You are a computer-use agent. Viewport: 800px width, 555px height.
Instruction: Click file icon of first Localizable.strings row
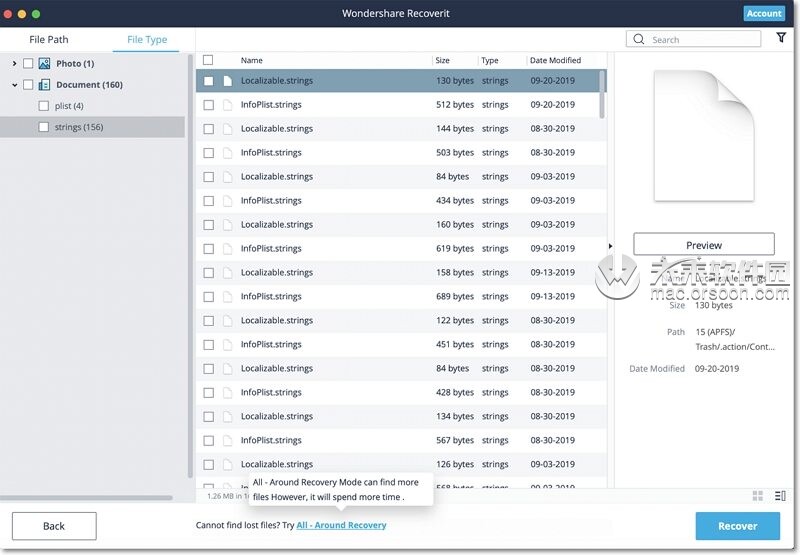tap(228, 80)
